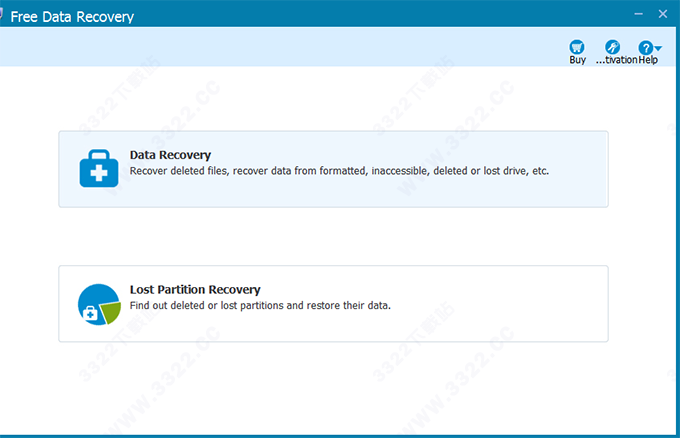Expand the Help dropdown arrow
Viewport: 680px width, 438px height.
pos(658,48)
